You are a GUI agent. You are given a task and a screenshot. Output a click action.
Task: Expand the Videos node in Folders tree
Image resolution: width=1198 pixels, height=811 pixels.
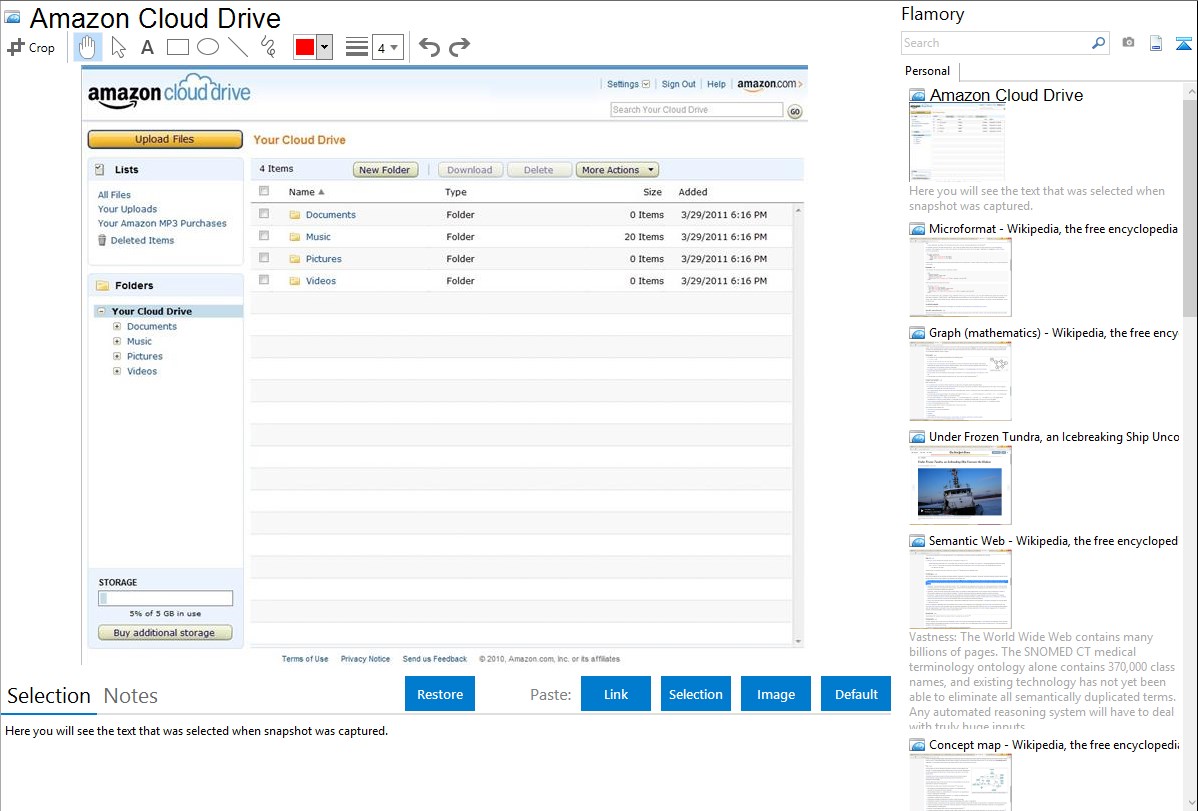point(117,371)
